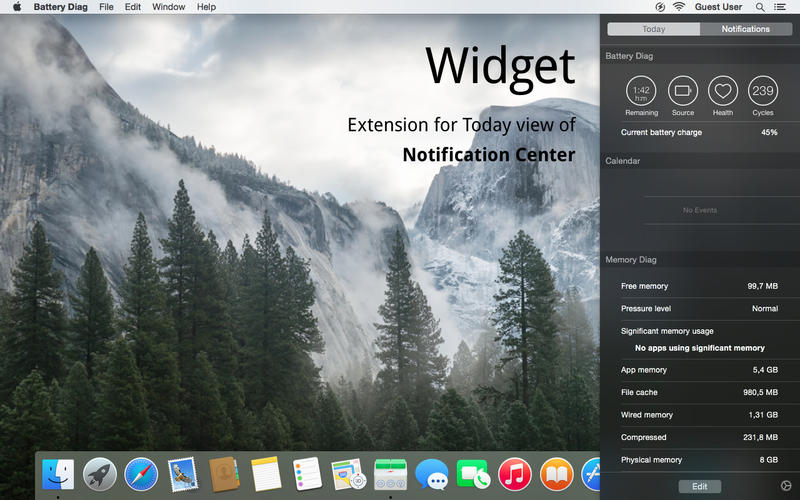Open Notification Center settings gear

tap(785, 486)
